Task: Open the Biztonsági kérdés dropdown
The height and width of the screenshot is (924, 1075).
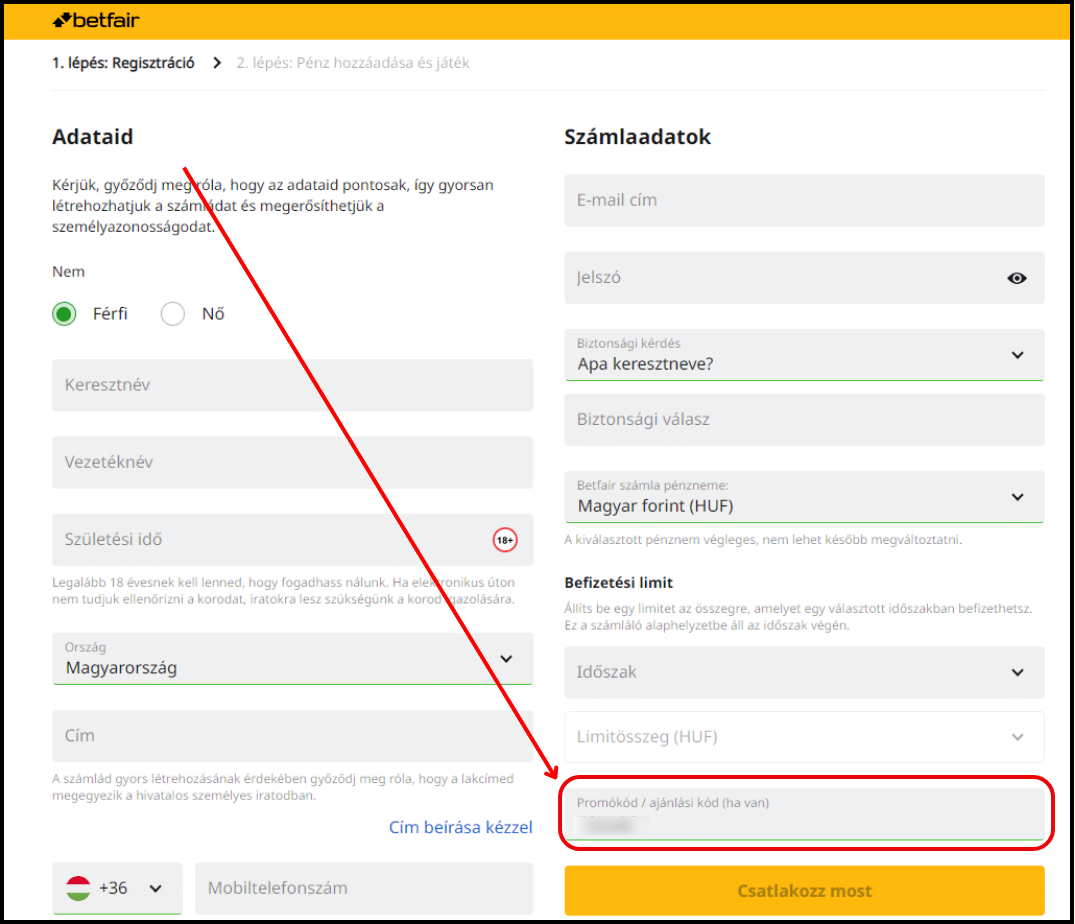Action: (x=1017, y=355)
